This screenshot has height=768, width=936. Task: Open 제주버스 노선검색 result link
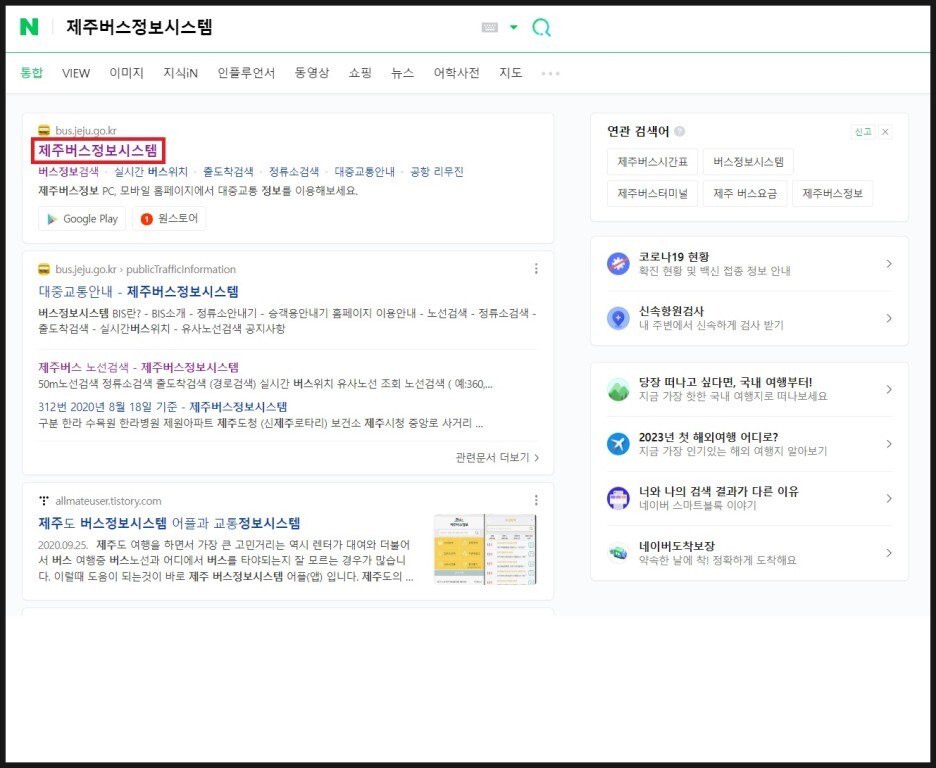pos(138,368)
